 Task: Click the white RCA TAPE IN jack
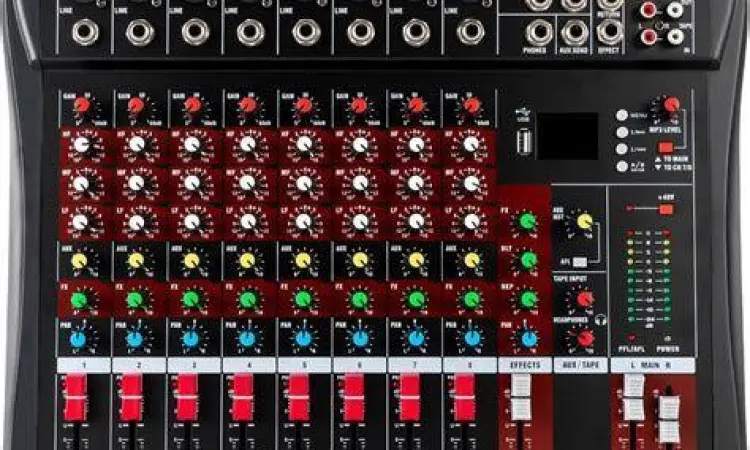click(x=675, y=36)
